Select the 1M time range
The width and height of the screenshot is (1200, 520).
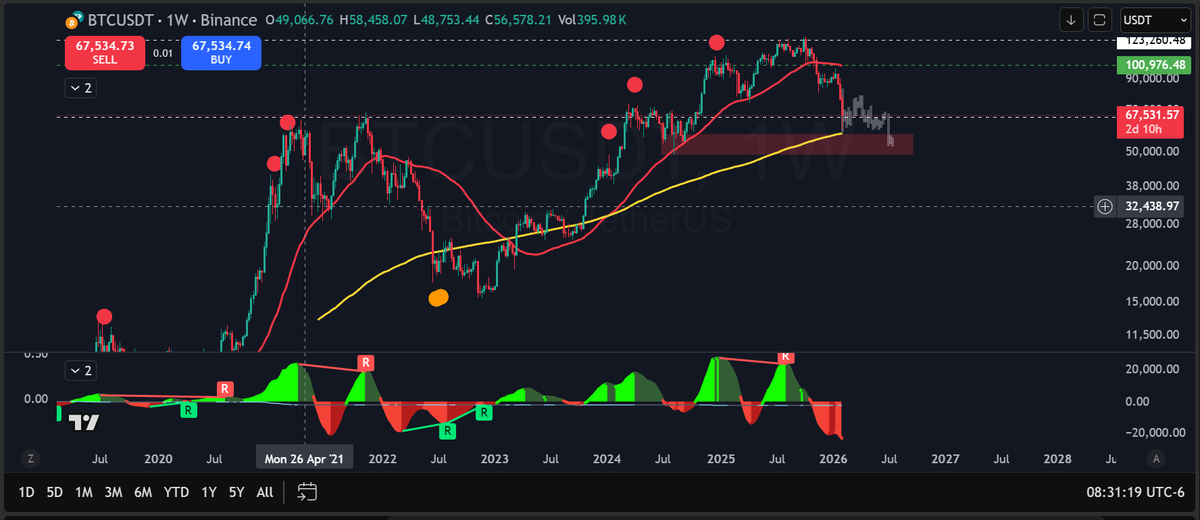[85, 492]
